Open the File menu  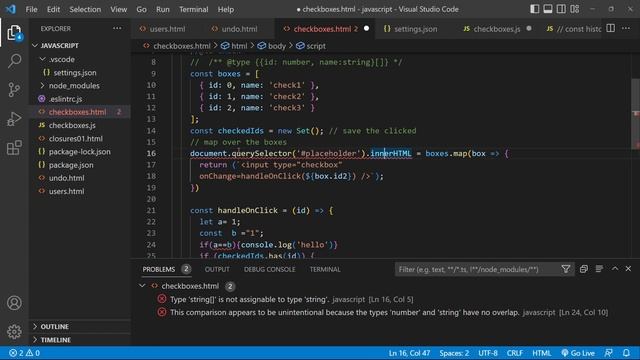31,9
